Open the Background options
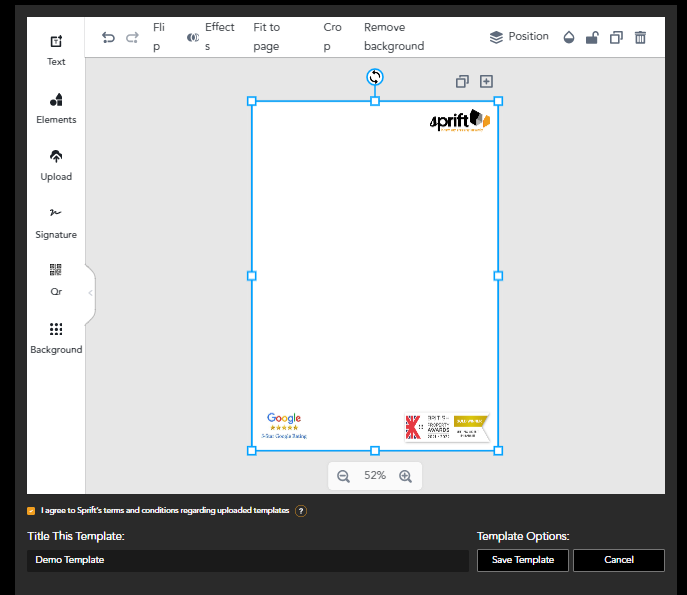687x595 pixels. coord(56,337)
